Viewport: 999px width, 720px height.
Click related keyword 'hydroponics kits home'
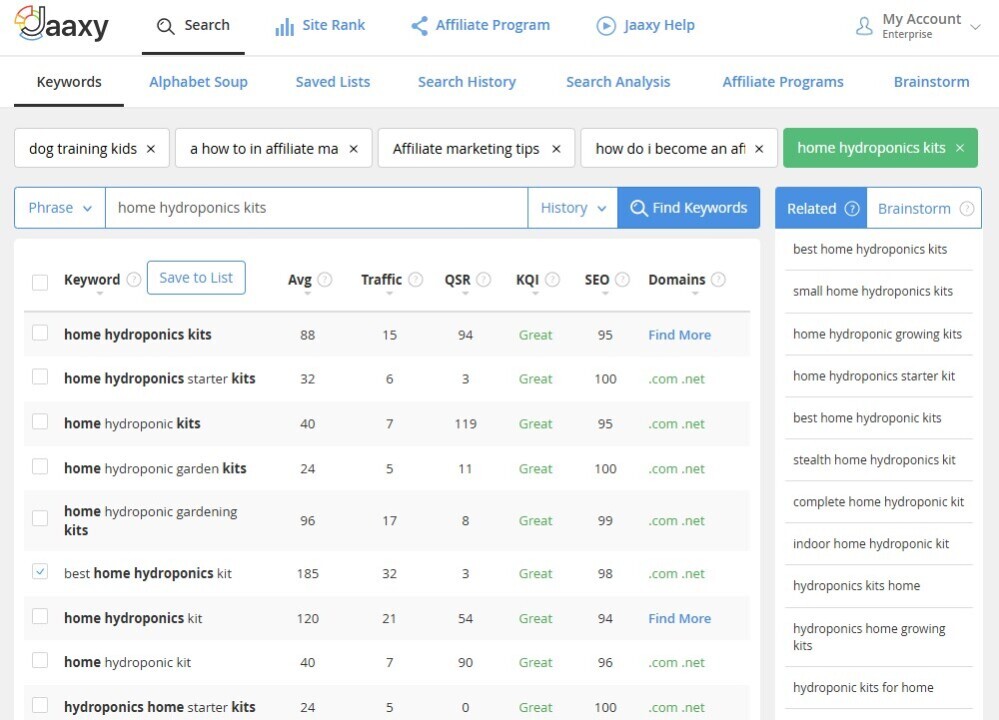[856, 586]
